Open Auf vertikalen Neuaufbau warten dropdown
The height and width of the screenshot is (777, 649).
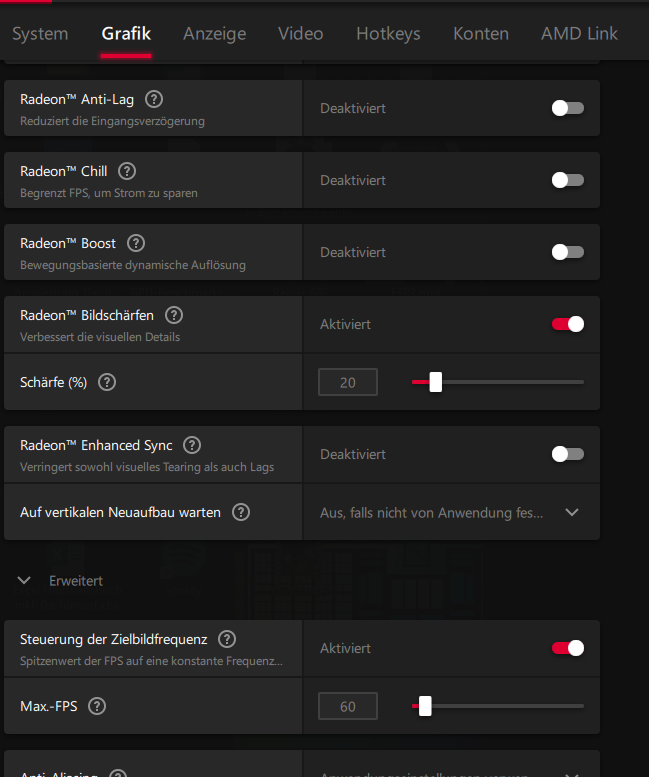[451, 512]
